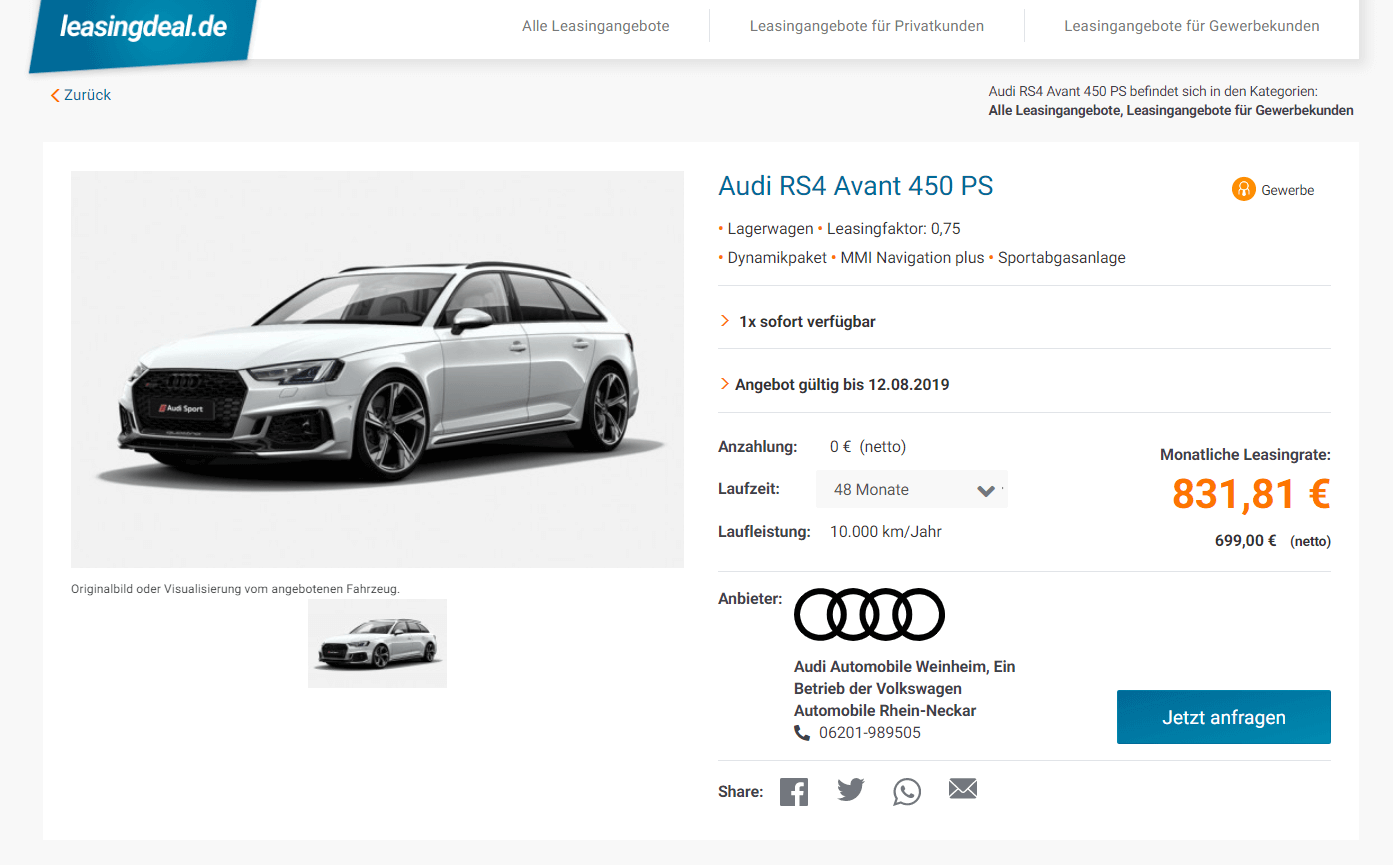The height and width of the screenshot is (865, 1393).
Task: Click the Leasingfaktor: 0,75 text
Action: [894, 229]
